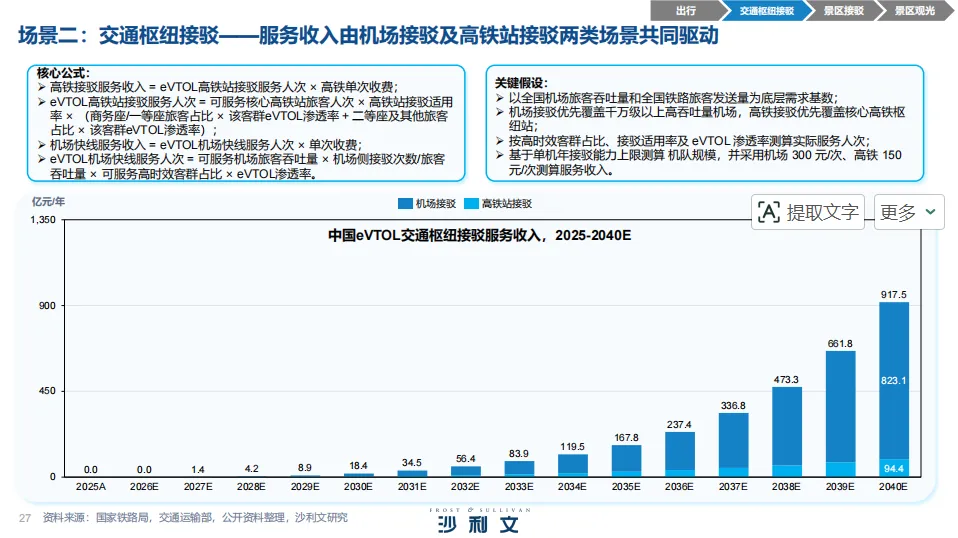958x538 pixels.
Task: Select the 交通枢纽接驳 navigation tab
Action: [x=767, y=10]
